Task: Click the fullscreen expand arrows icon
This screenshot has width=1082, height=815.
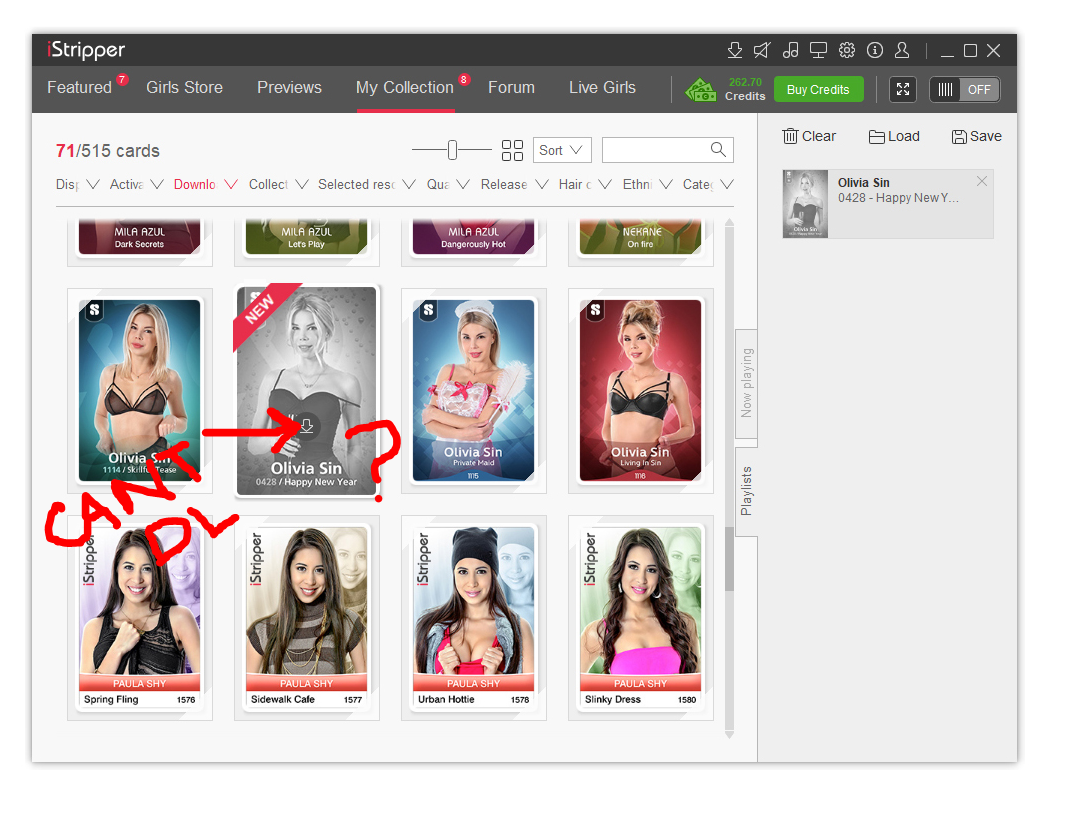Action: [x=903, y=89]
